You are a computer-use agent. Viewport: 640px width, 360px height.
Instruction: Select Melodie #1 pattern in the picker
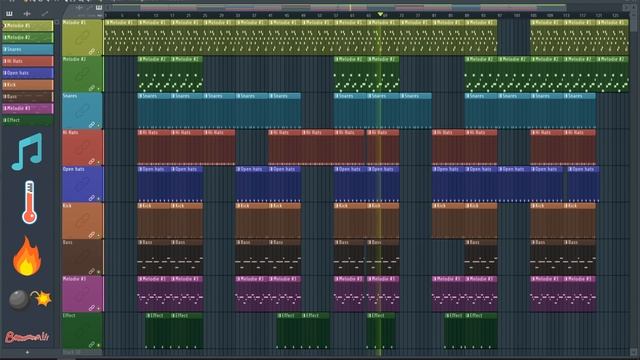coord(28,26)
